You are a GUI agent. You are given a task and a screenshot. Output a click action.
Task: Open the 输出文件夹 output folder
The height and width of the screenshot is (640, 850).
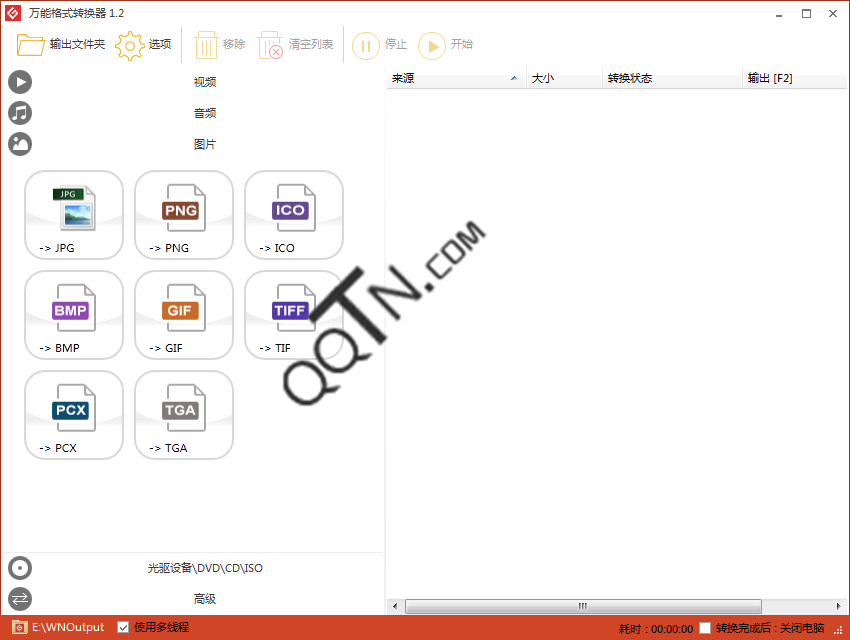coord(61,45)
